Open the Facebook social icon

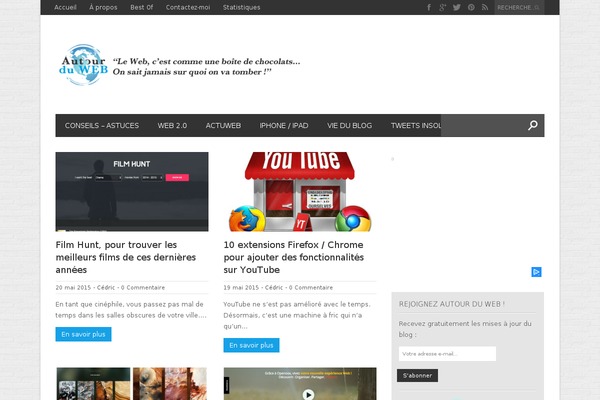click(429, 7)
